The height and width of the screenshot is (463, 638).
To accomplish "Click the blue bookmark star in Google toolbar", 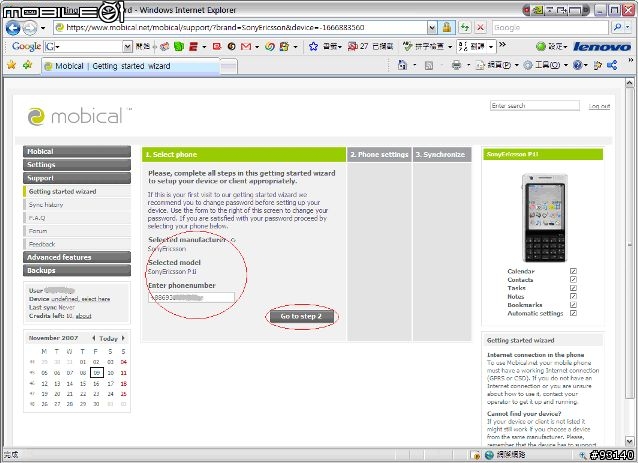I will pyautogui.click(x=313, y=46).
